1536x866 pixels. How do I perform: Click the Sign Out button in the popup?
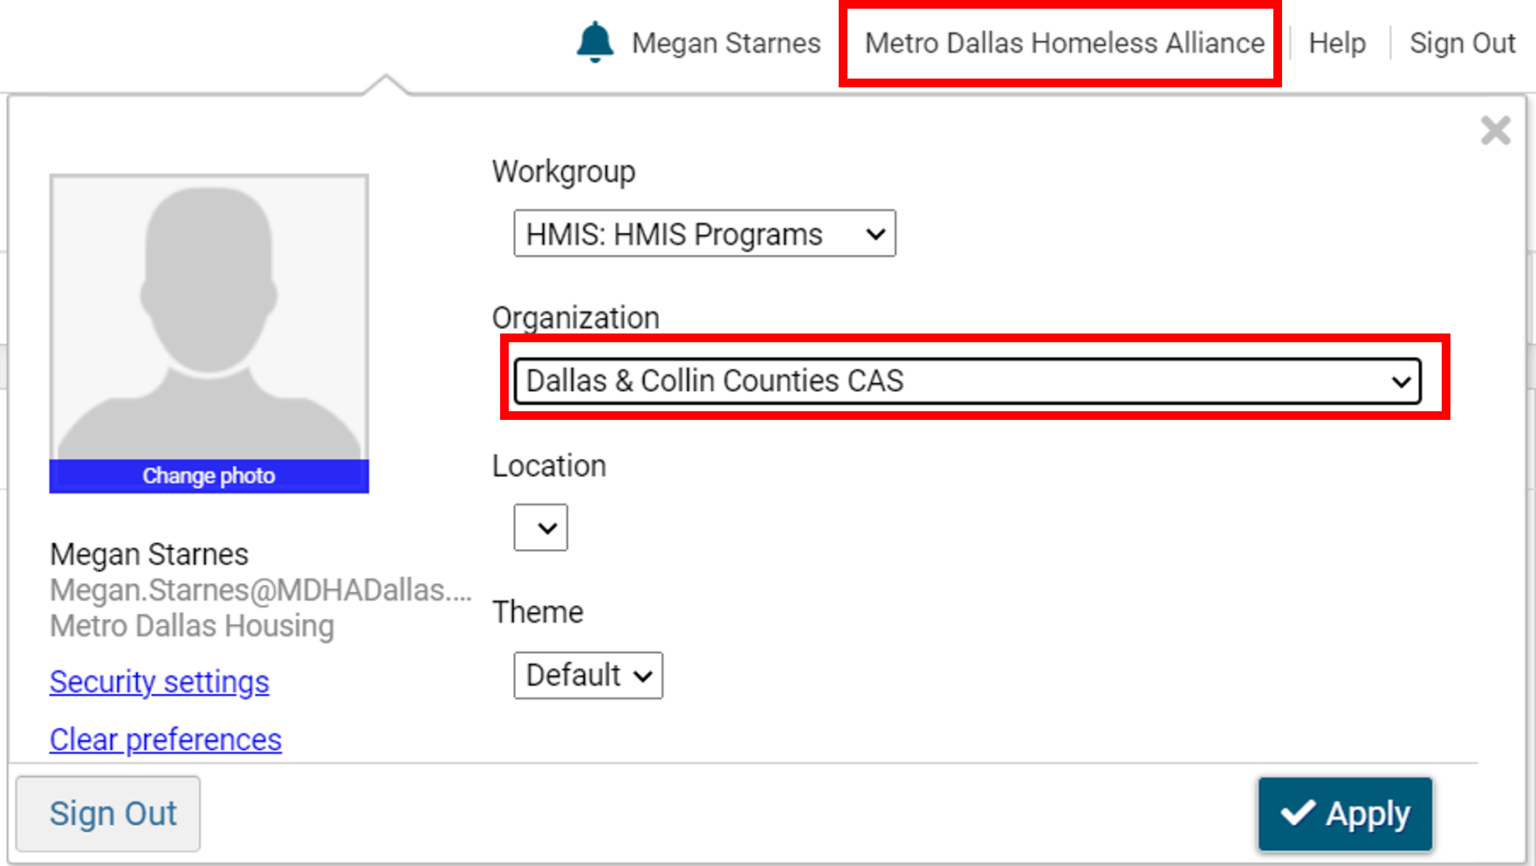click(x=109, y=813)
